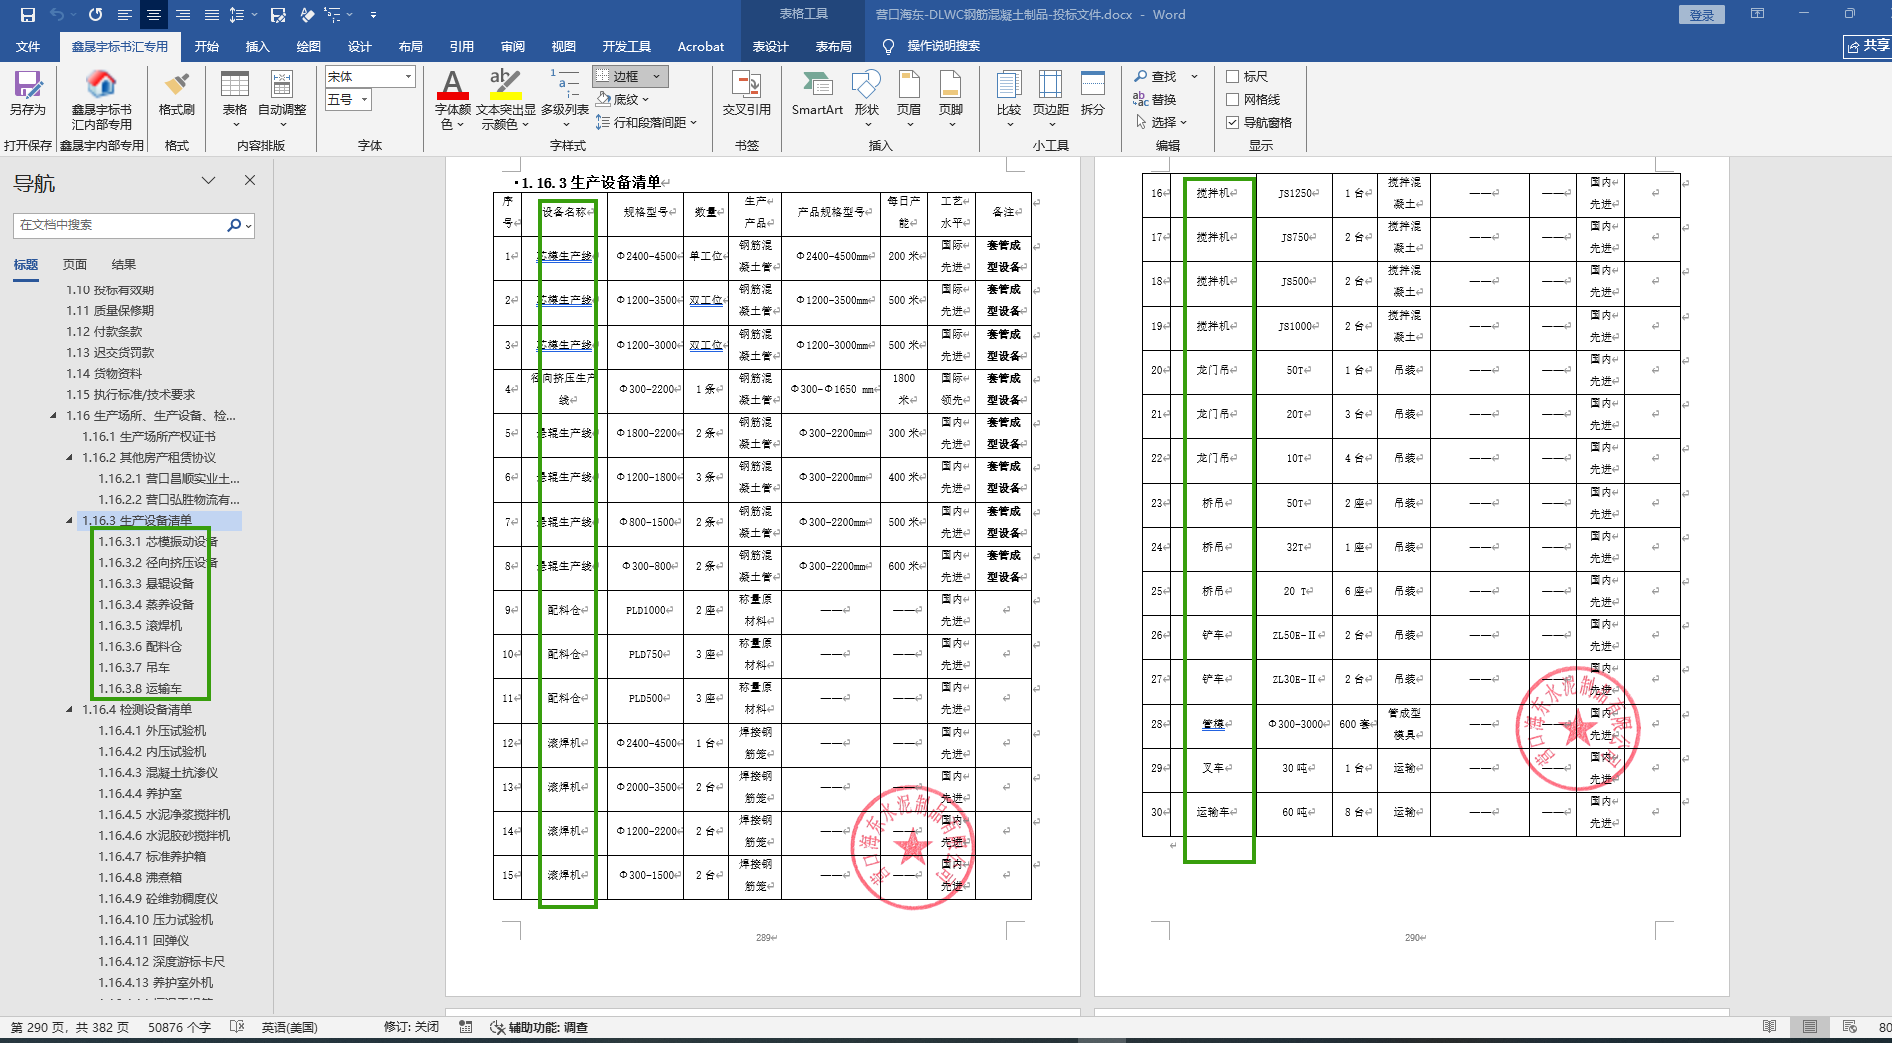This screenshot has width=1892, height=1043.
Task: Open the 文件 File menu
Action: click(28, 46)
